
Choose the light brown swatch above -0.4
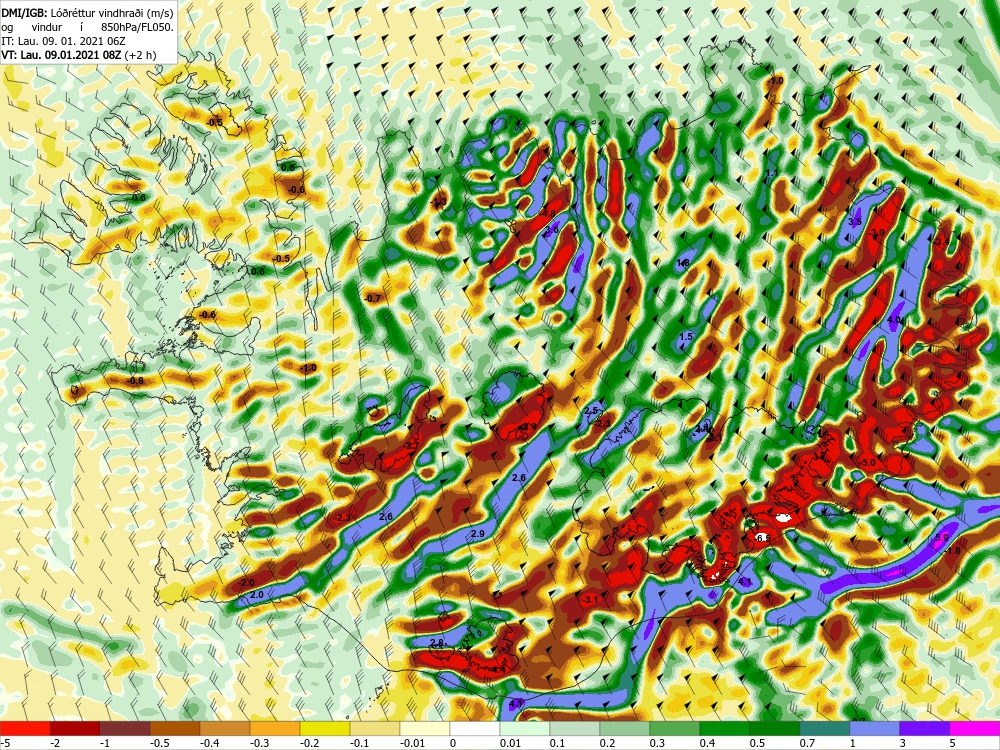coord(225,728)
